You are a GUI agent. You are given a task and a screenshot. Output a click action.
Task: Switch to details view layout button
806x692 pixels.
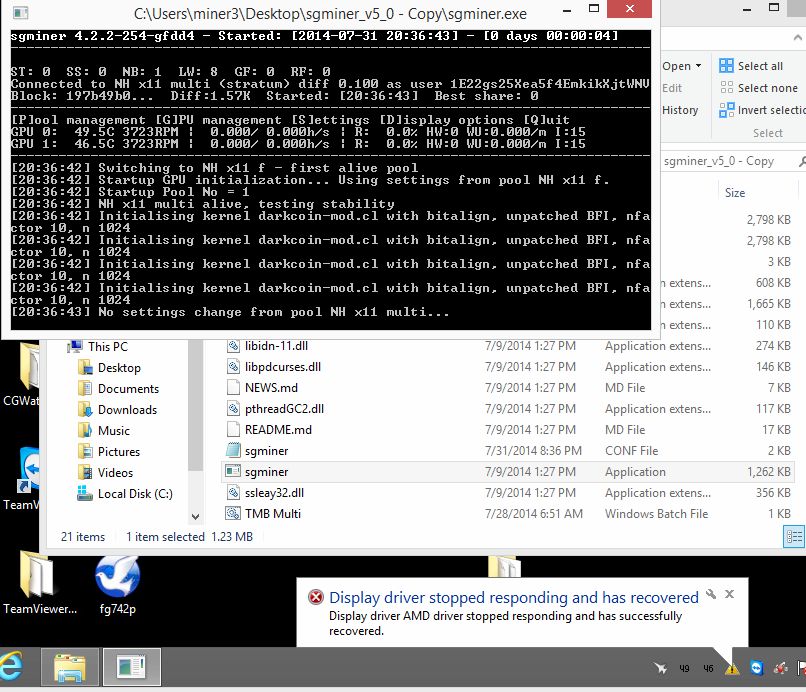point(793,537)
